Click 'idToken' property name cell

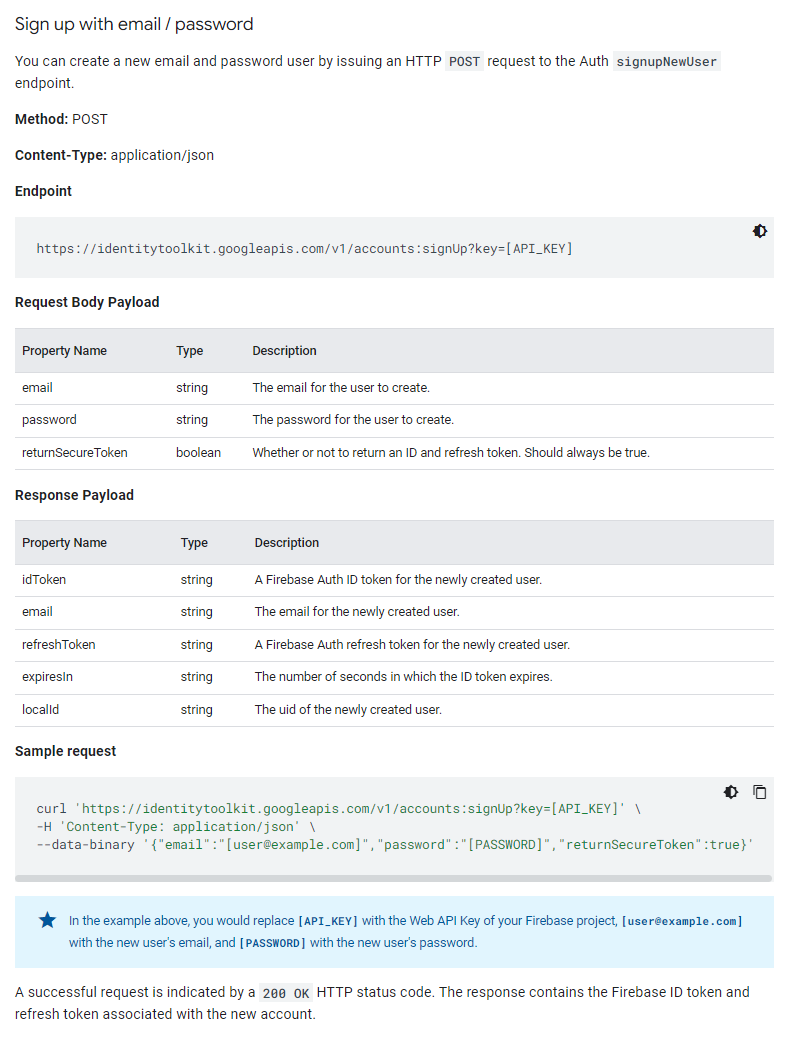click(x=44, y=580)
